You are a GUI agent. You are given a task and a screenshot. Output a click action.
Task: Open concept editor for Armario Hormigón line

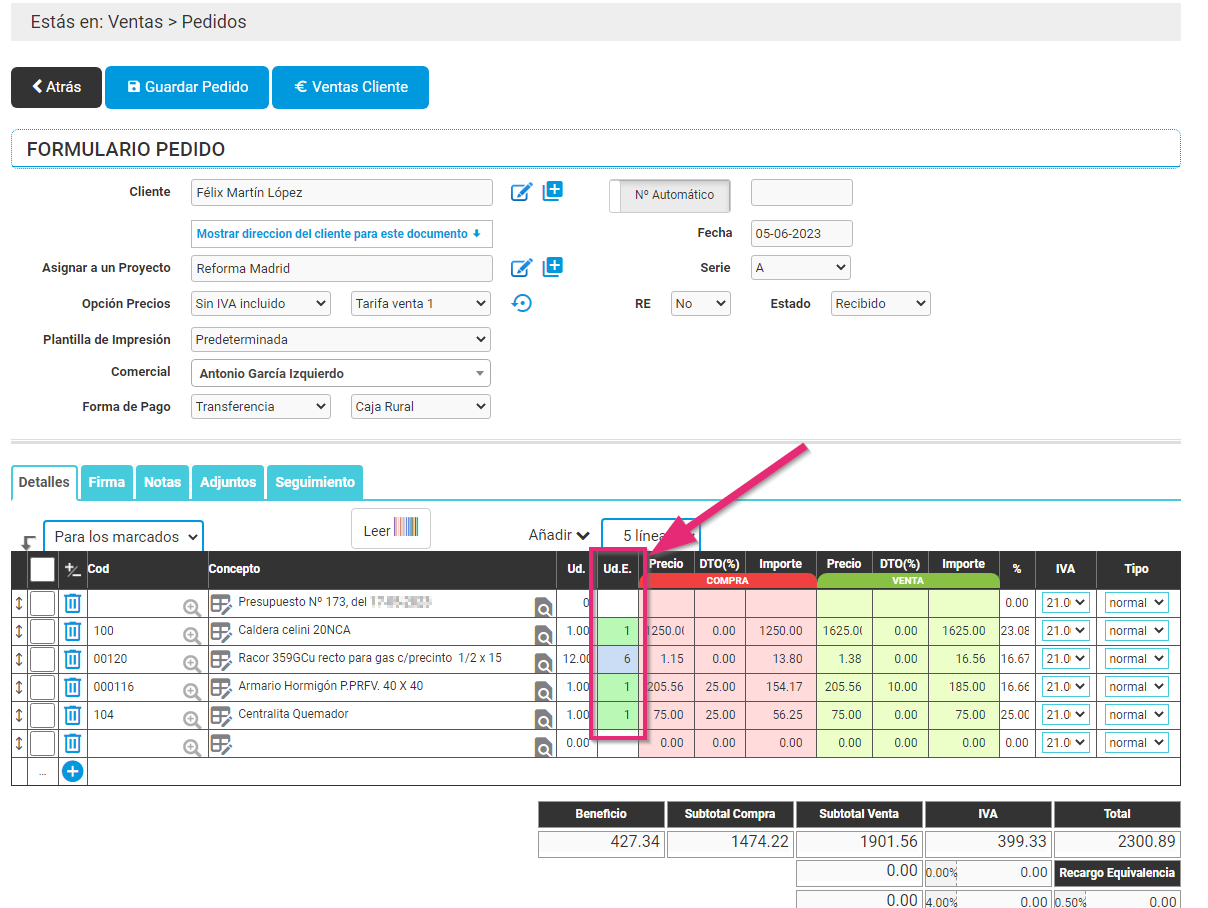221,687
